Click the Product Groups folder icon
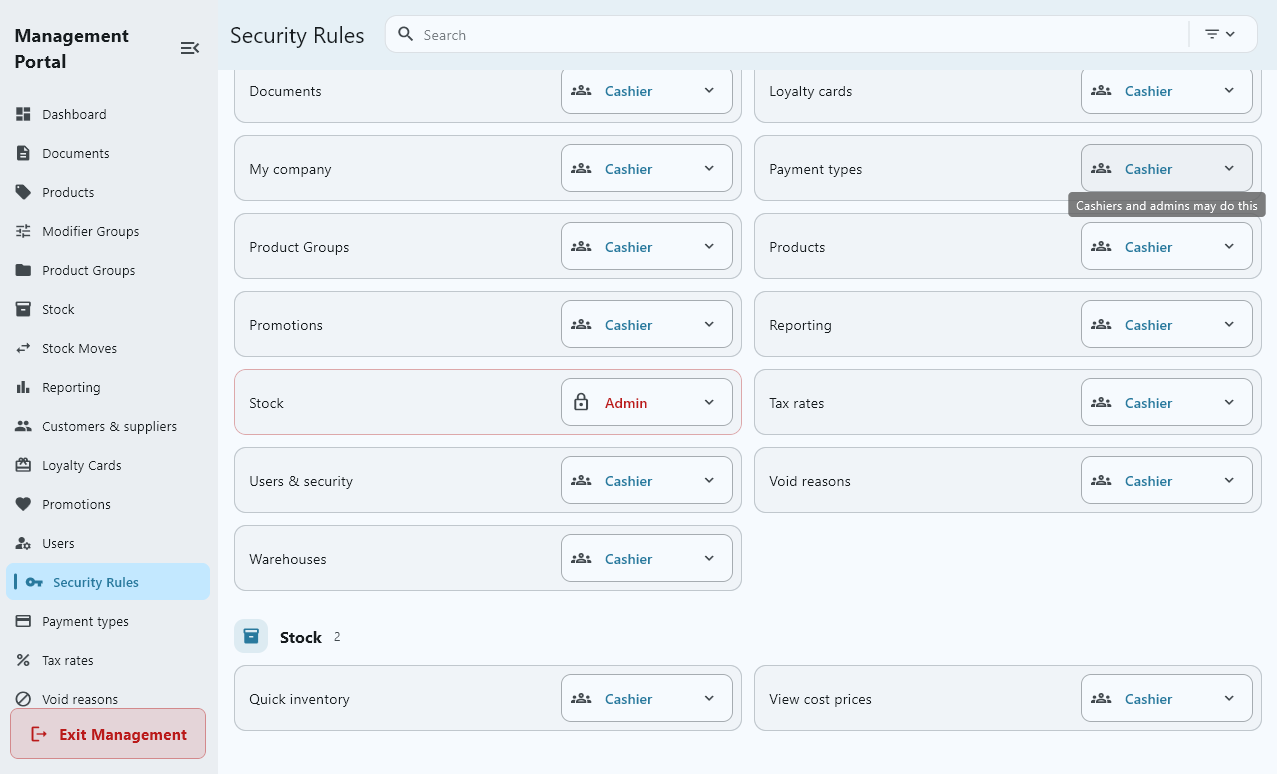The height and width of the screenshot is (774, 1277). tap(23, 270)
